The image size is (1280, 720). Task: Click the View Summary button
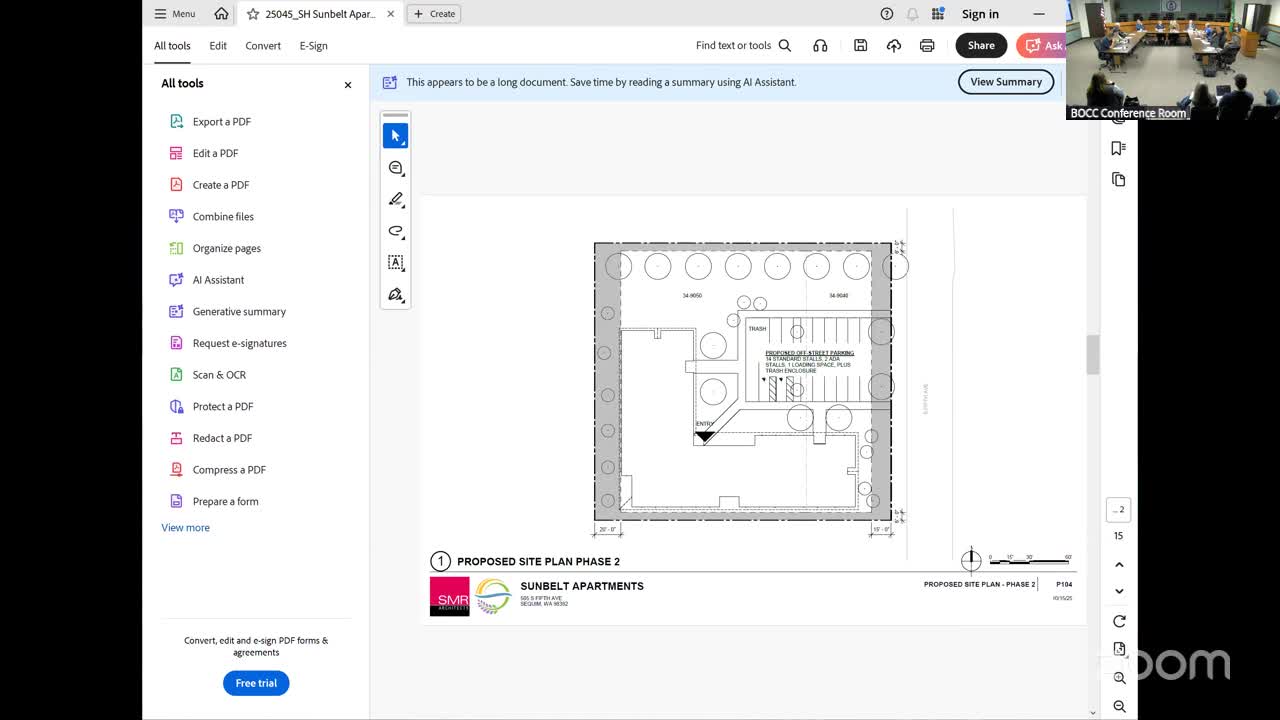pos(1005,82)
